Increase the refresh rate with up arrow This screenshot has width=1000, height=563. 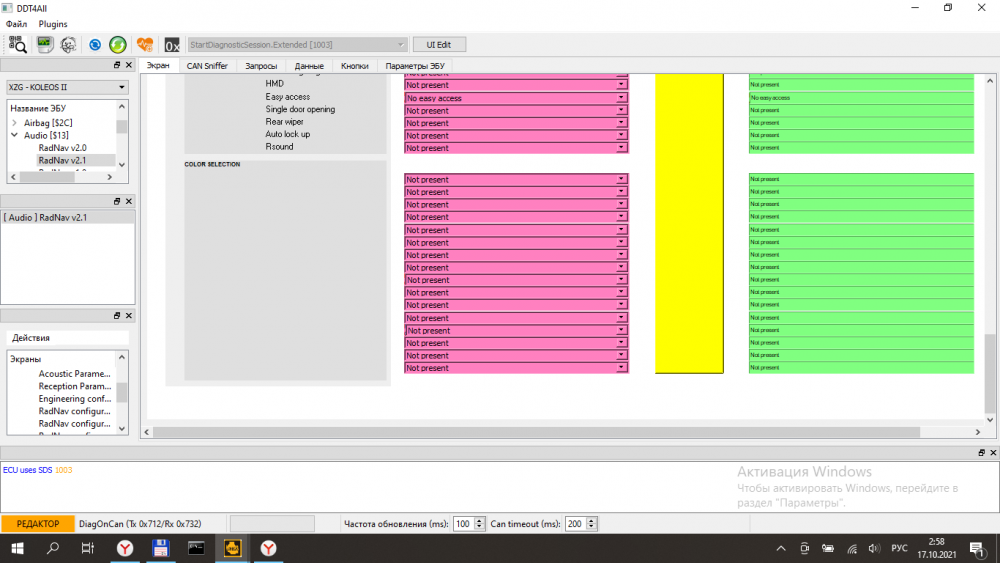[480, 520]
